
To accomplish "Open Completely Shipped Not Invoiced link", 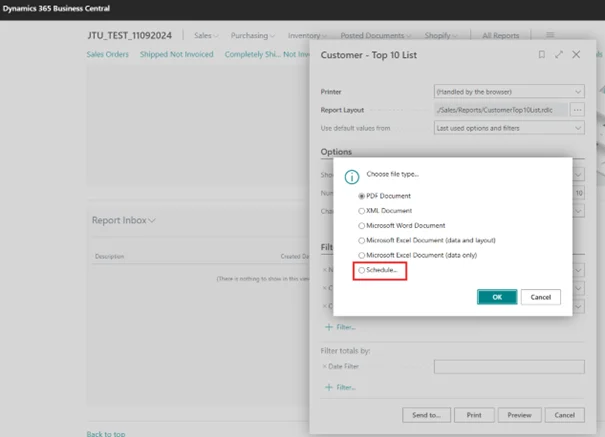I will coord(267,54).
